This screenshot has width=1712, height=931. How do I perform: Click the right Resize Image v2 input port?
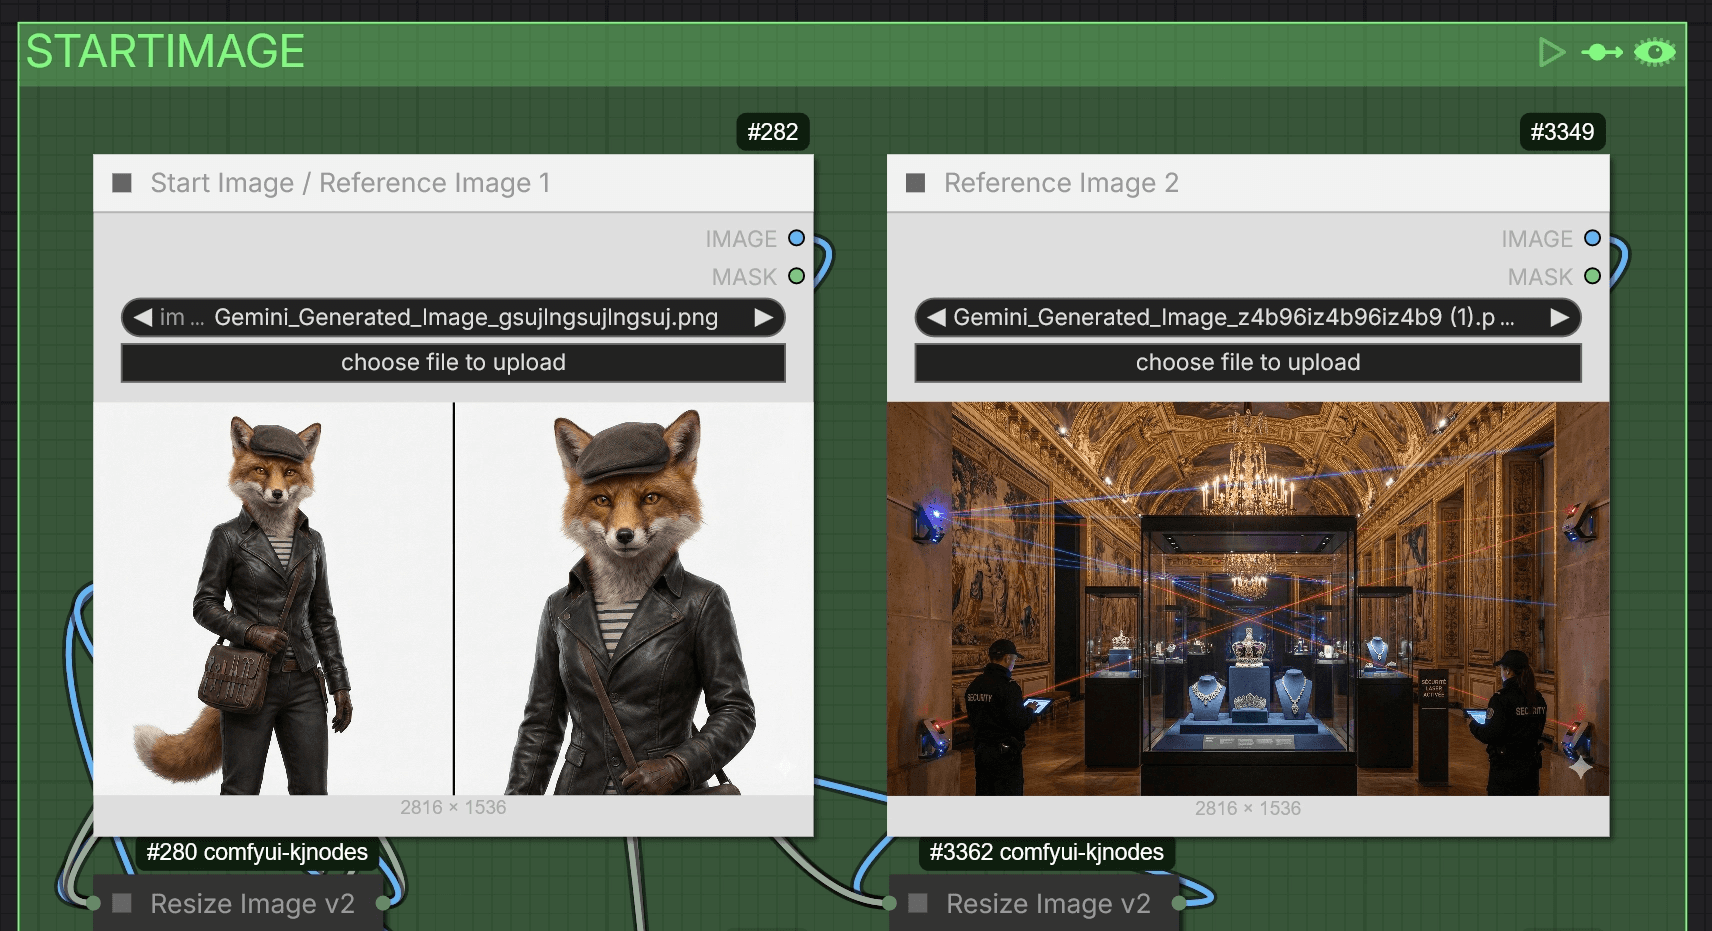click(889, 903)
